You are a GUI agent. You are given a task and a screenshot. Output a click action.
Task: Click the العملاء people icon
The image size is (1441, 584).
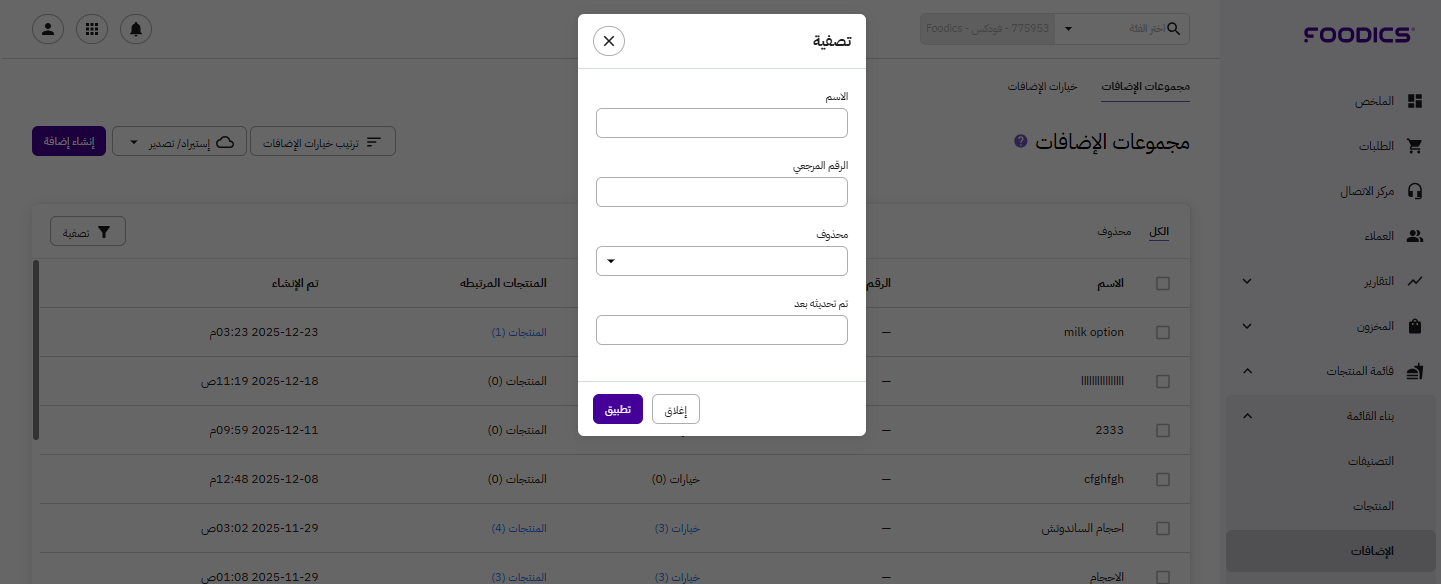1414,236
